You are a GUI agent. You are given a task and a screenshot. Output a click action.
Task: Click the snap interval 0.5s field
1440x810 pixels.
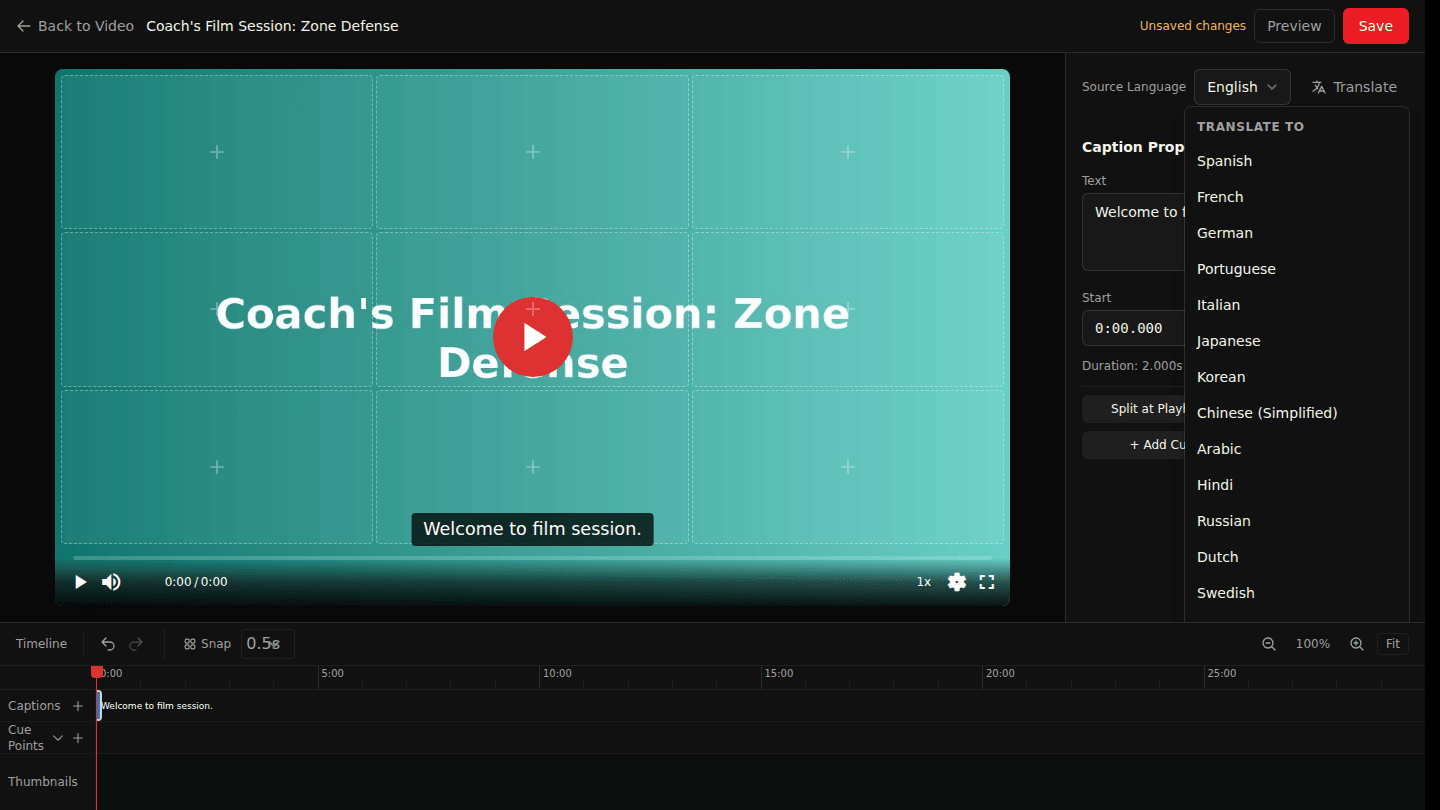(267, 644)
